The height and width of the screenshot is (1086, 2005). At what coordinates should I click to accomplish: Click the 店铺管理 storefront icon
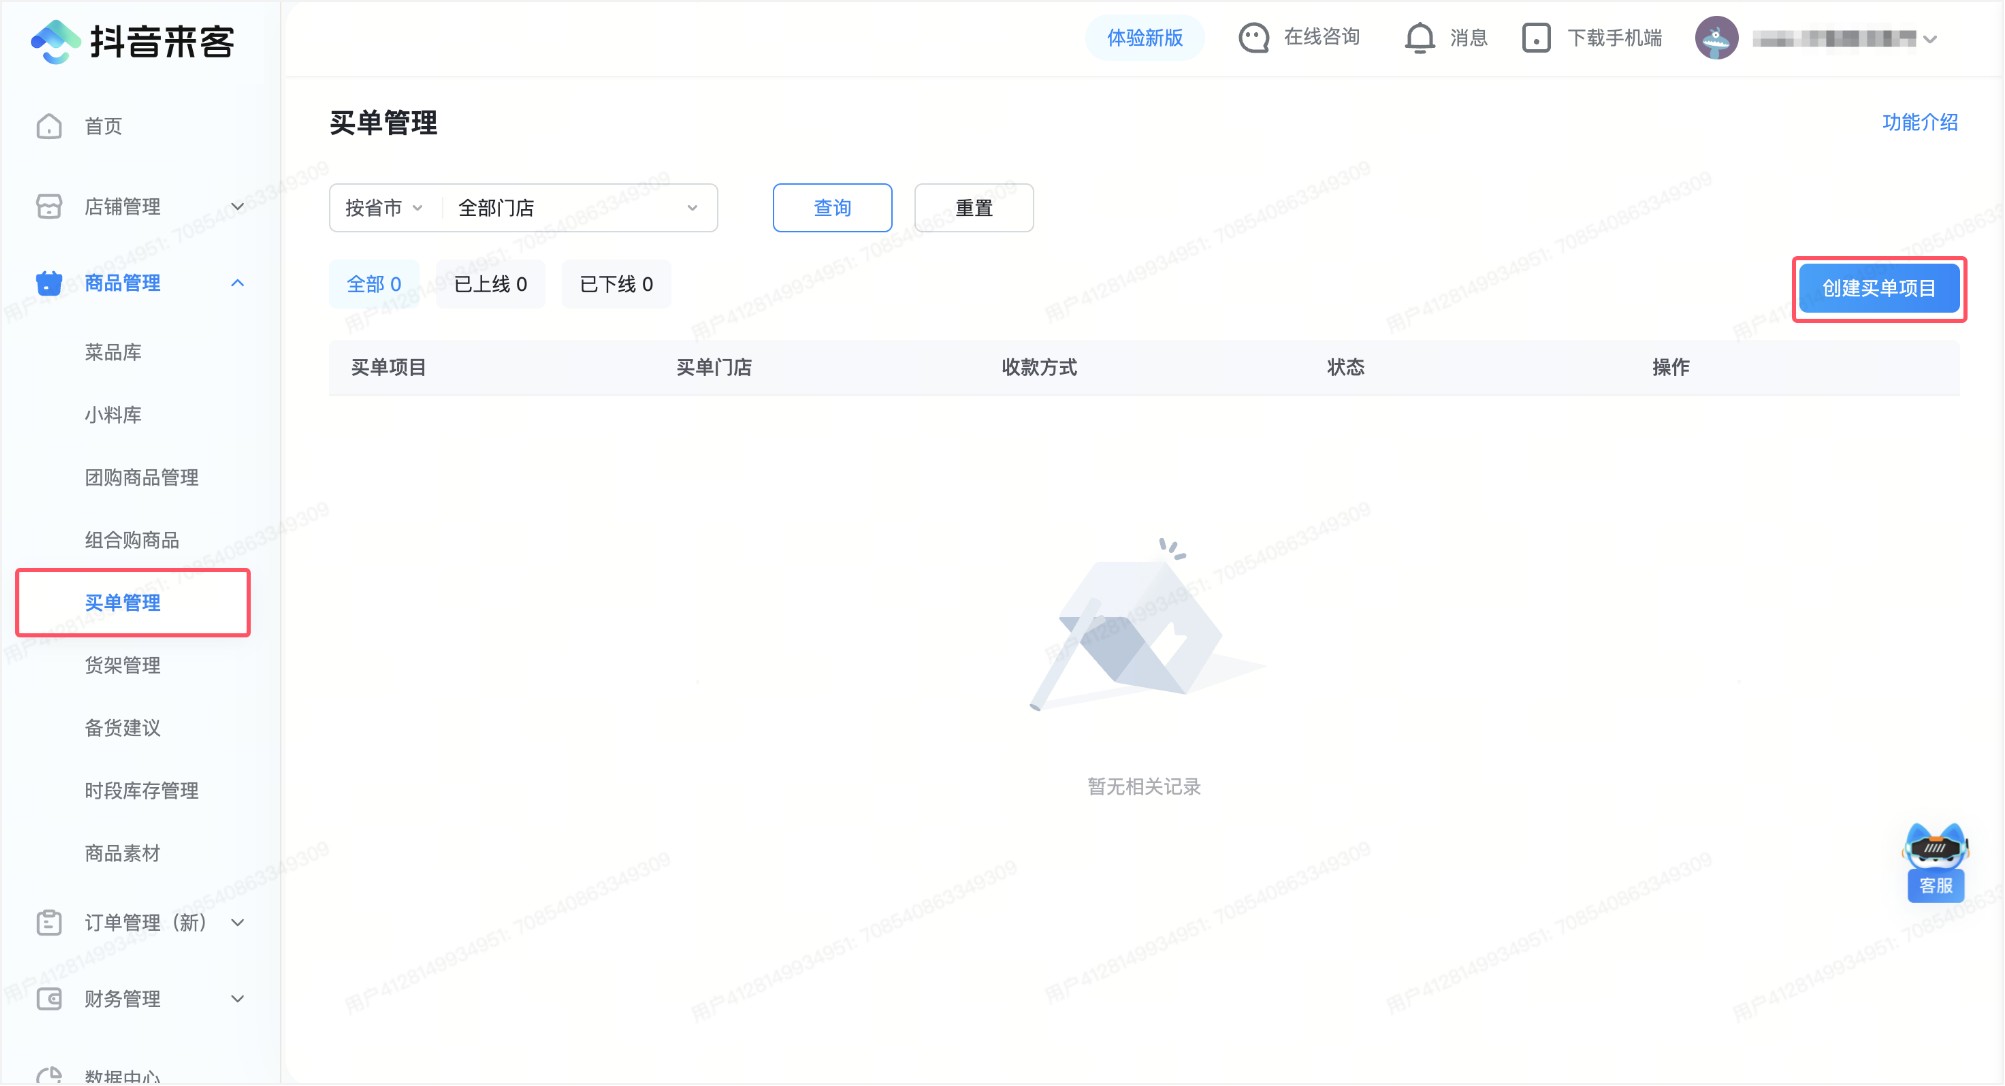[49, 206]
